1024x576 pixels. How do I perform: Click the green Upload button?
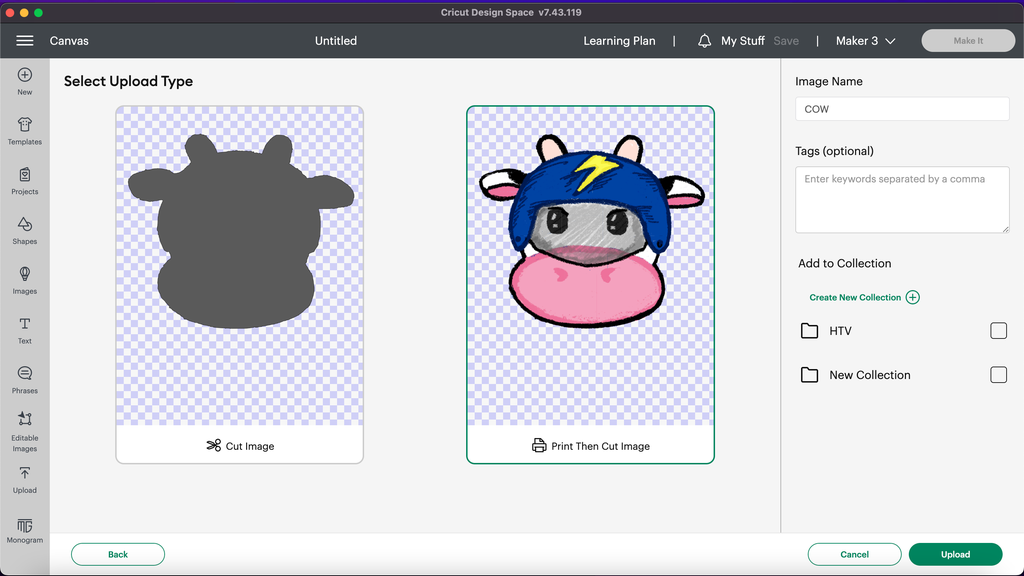[955, 554]
